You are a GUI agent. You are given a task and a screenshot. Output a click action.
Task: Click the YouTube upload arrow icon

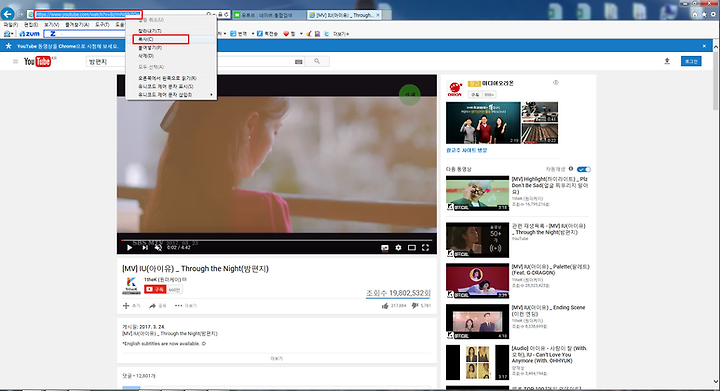(x=667, y=61)
